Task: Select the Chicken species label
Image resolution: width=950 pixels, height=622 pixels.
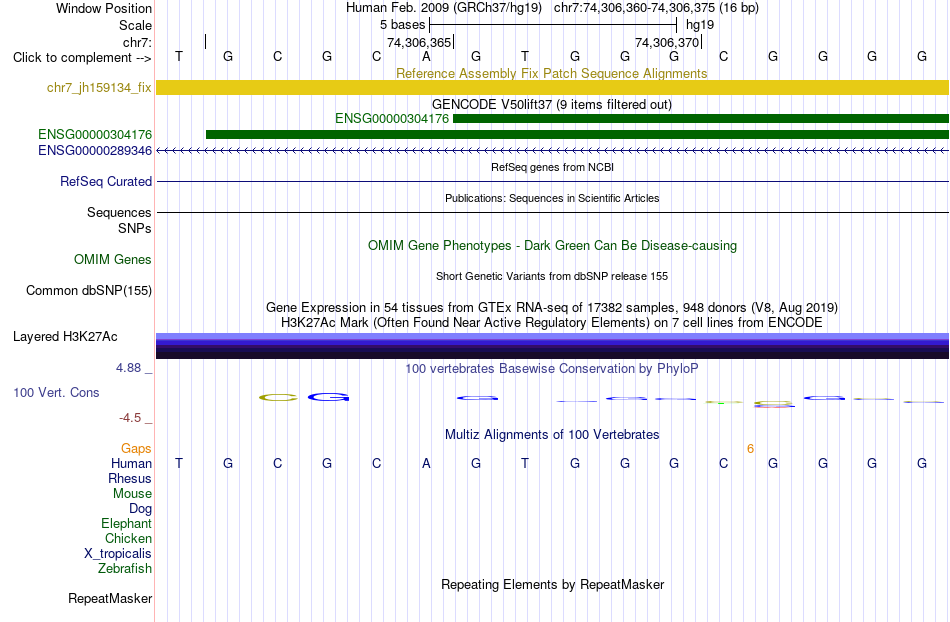Action: pyautogui.click(x=128, y=538)
